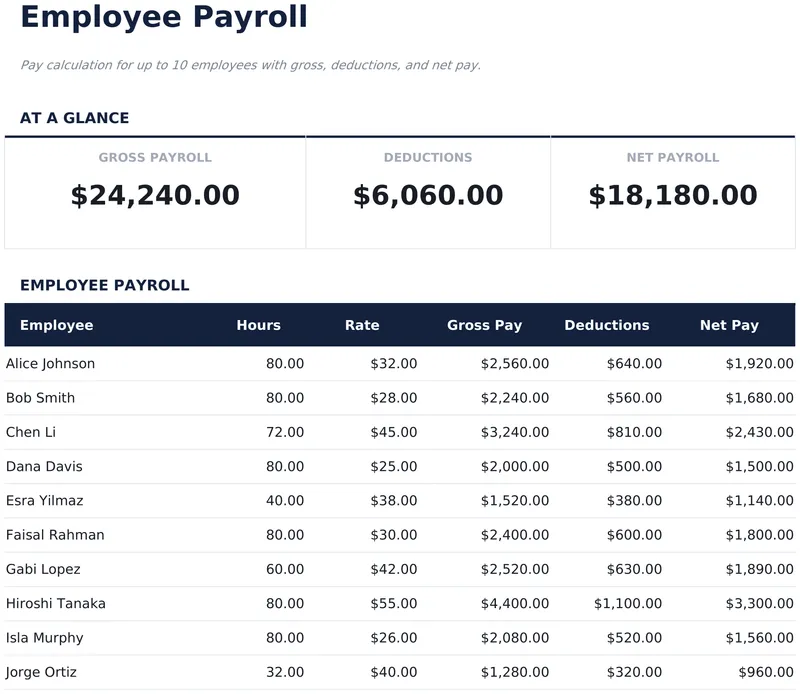
Task: Click Chen Li's hours value 72.00
Action: pyautogui.click(x=285, y=432)
